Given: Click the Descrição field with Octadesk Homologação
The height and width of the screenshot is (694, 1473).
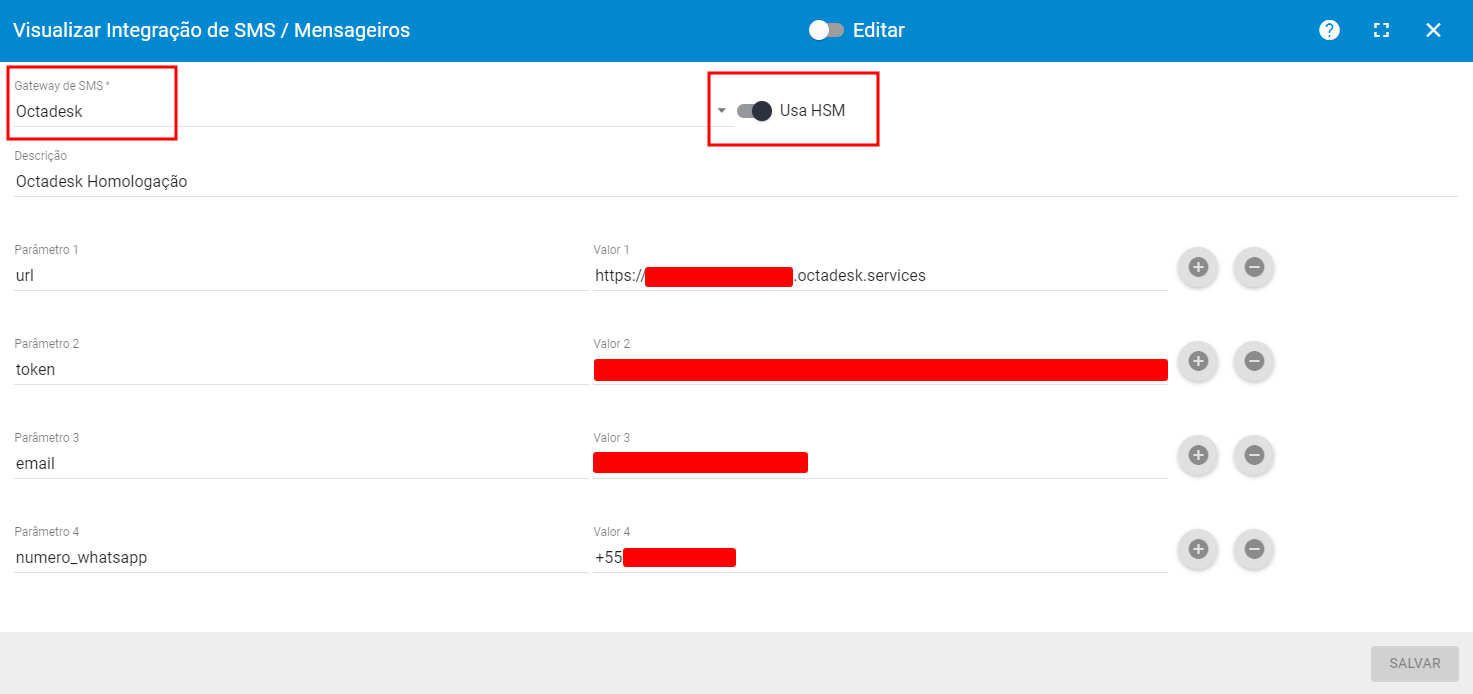Looking at the screenshot, I should pyautogui.click(x=736, y=182).
